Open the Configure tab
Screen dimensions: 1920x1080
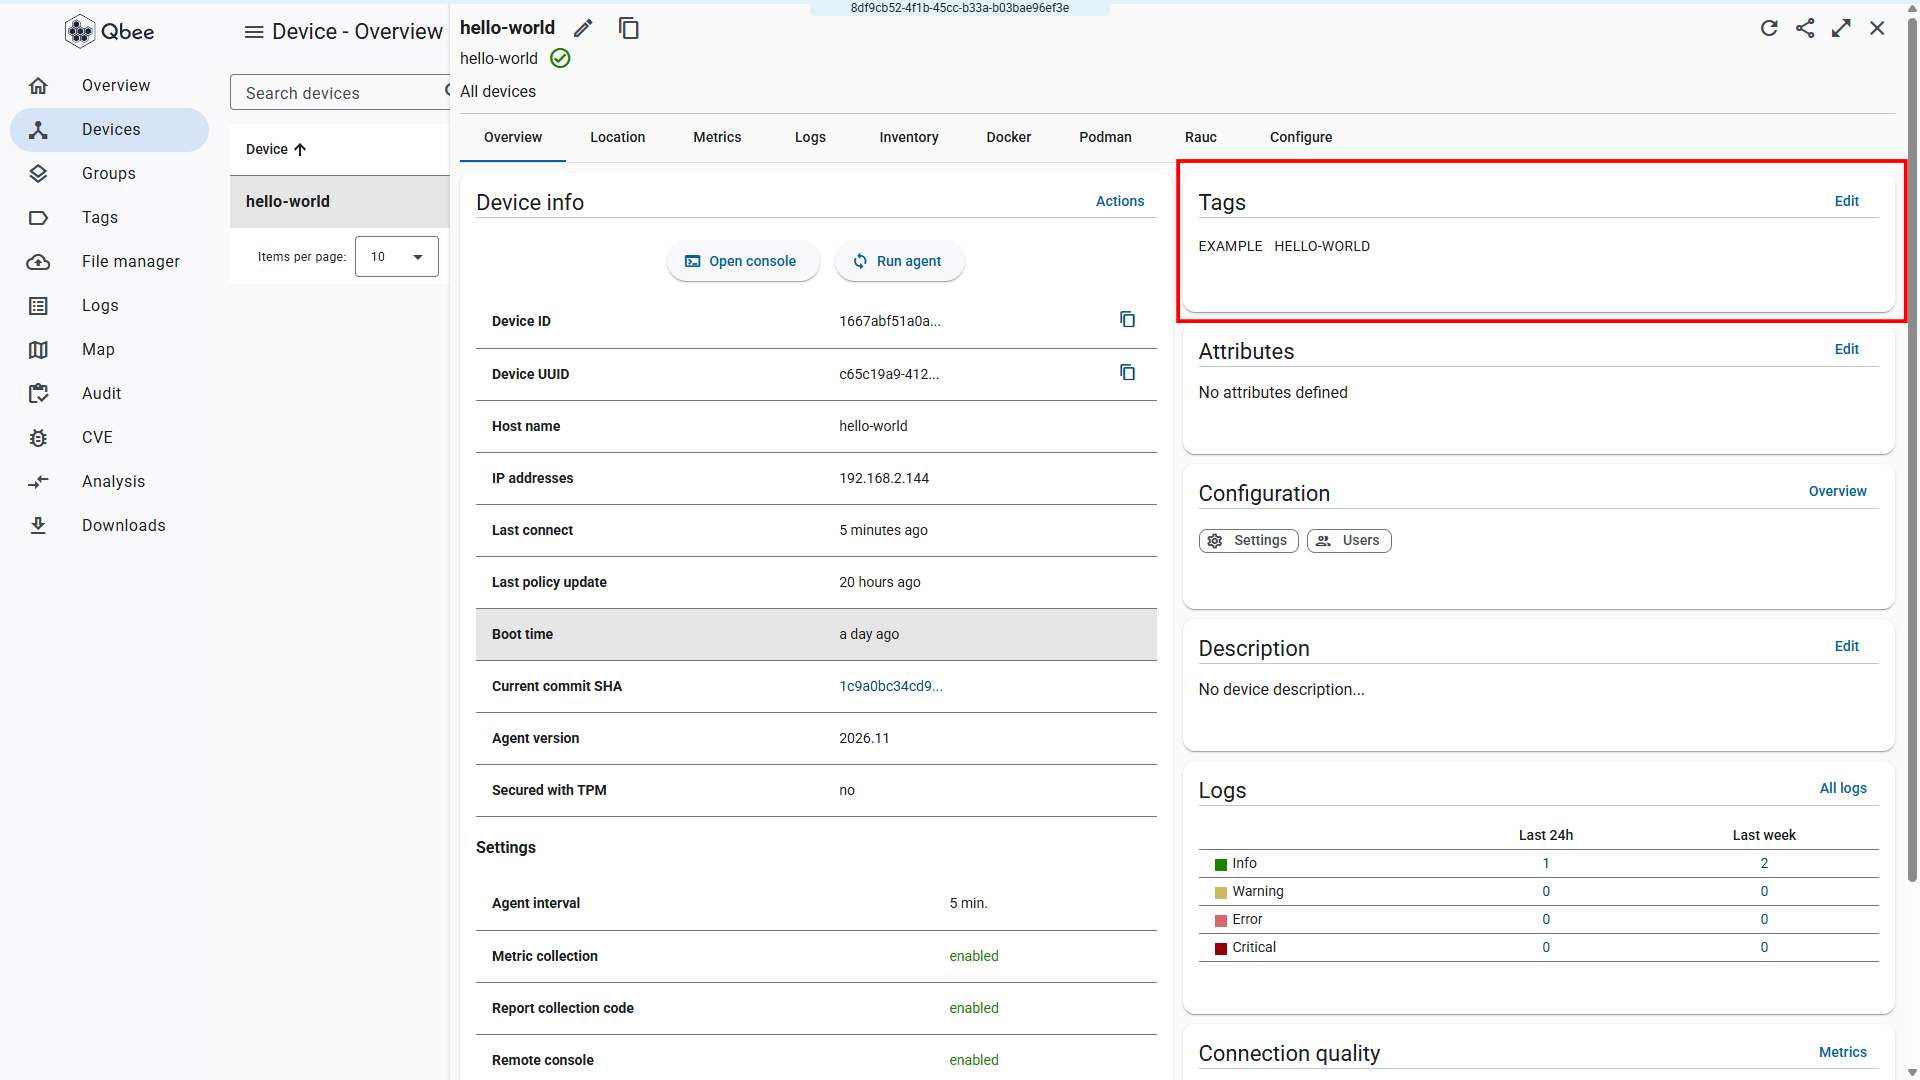(1301, 137)
